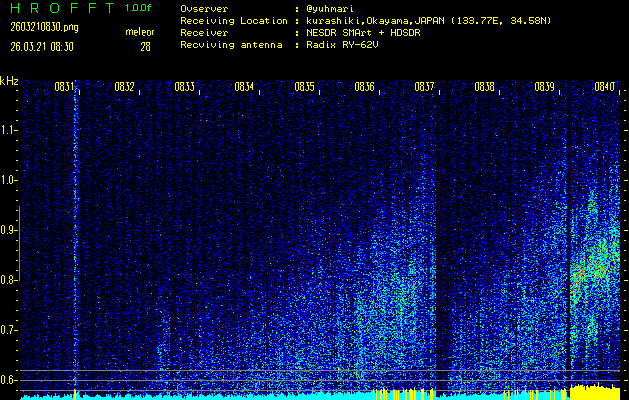629x400 pixels.
Task: Select the version label 1.00f
Action: click(x=138, y=8)
